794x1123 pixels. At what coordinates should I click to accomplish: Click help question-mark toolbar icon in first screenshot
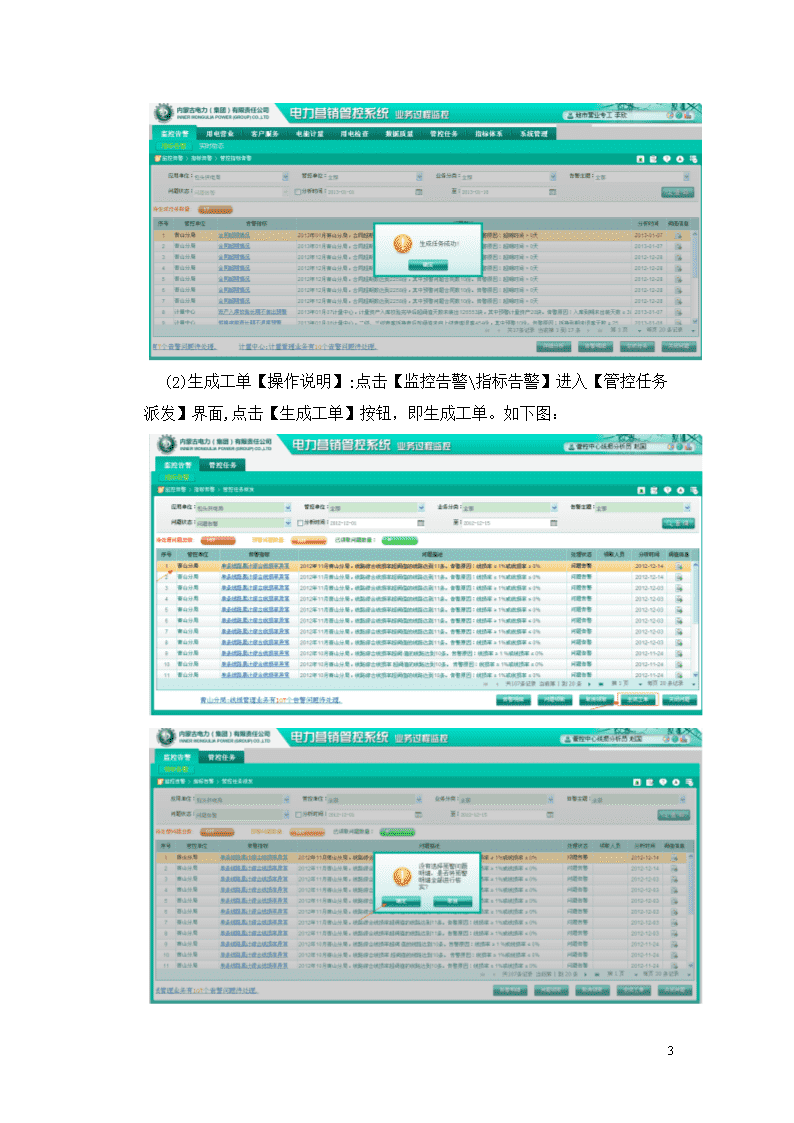(667, 159)
